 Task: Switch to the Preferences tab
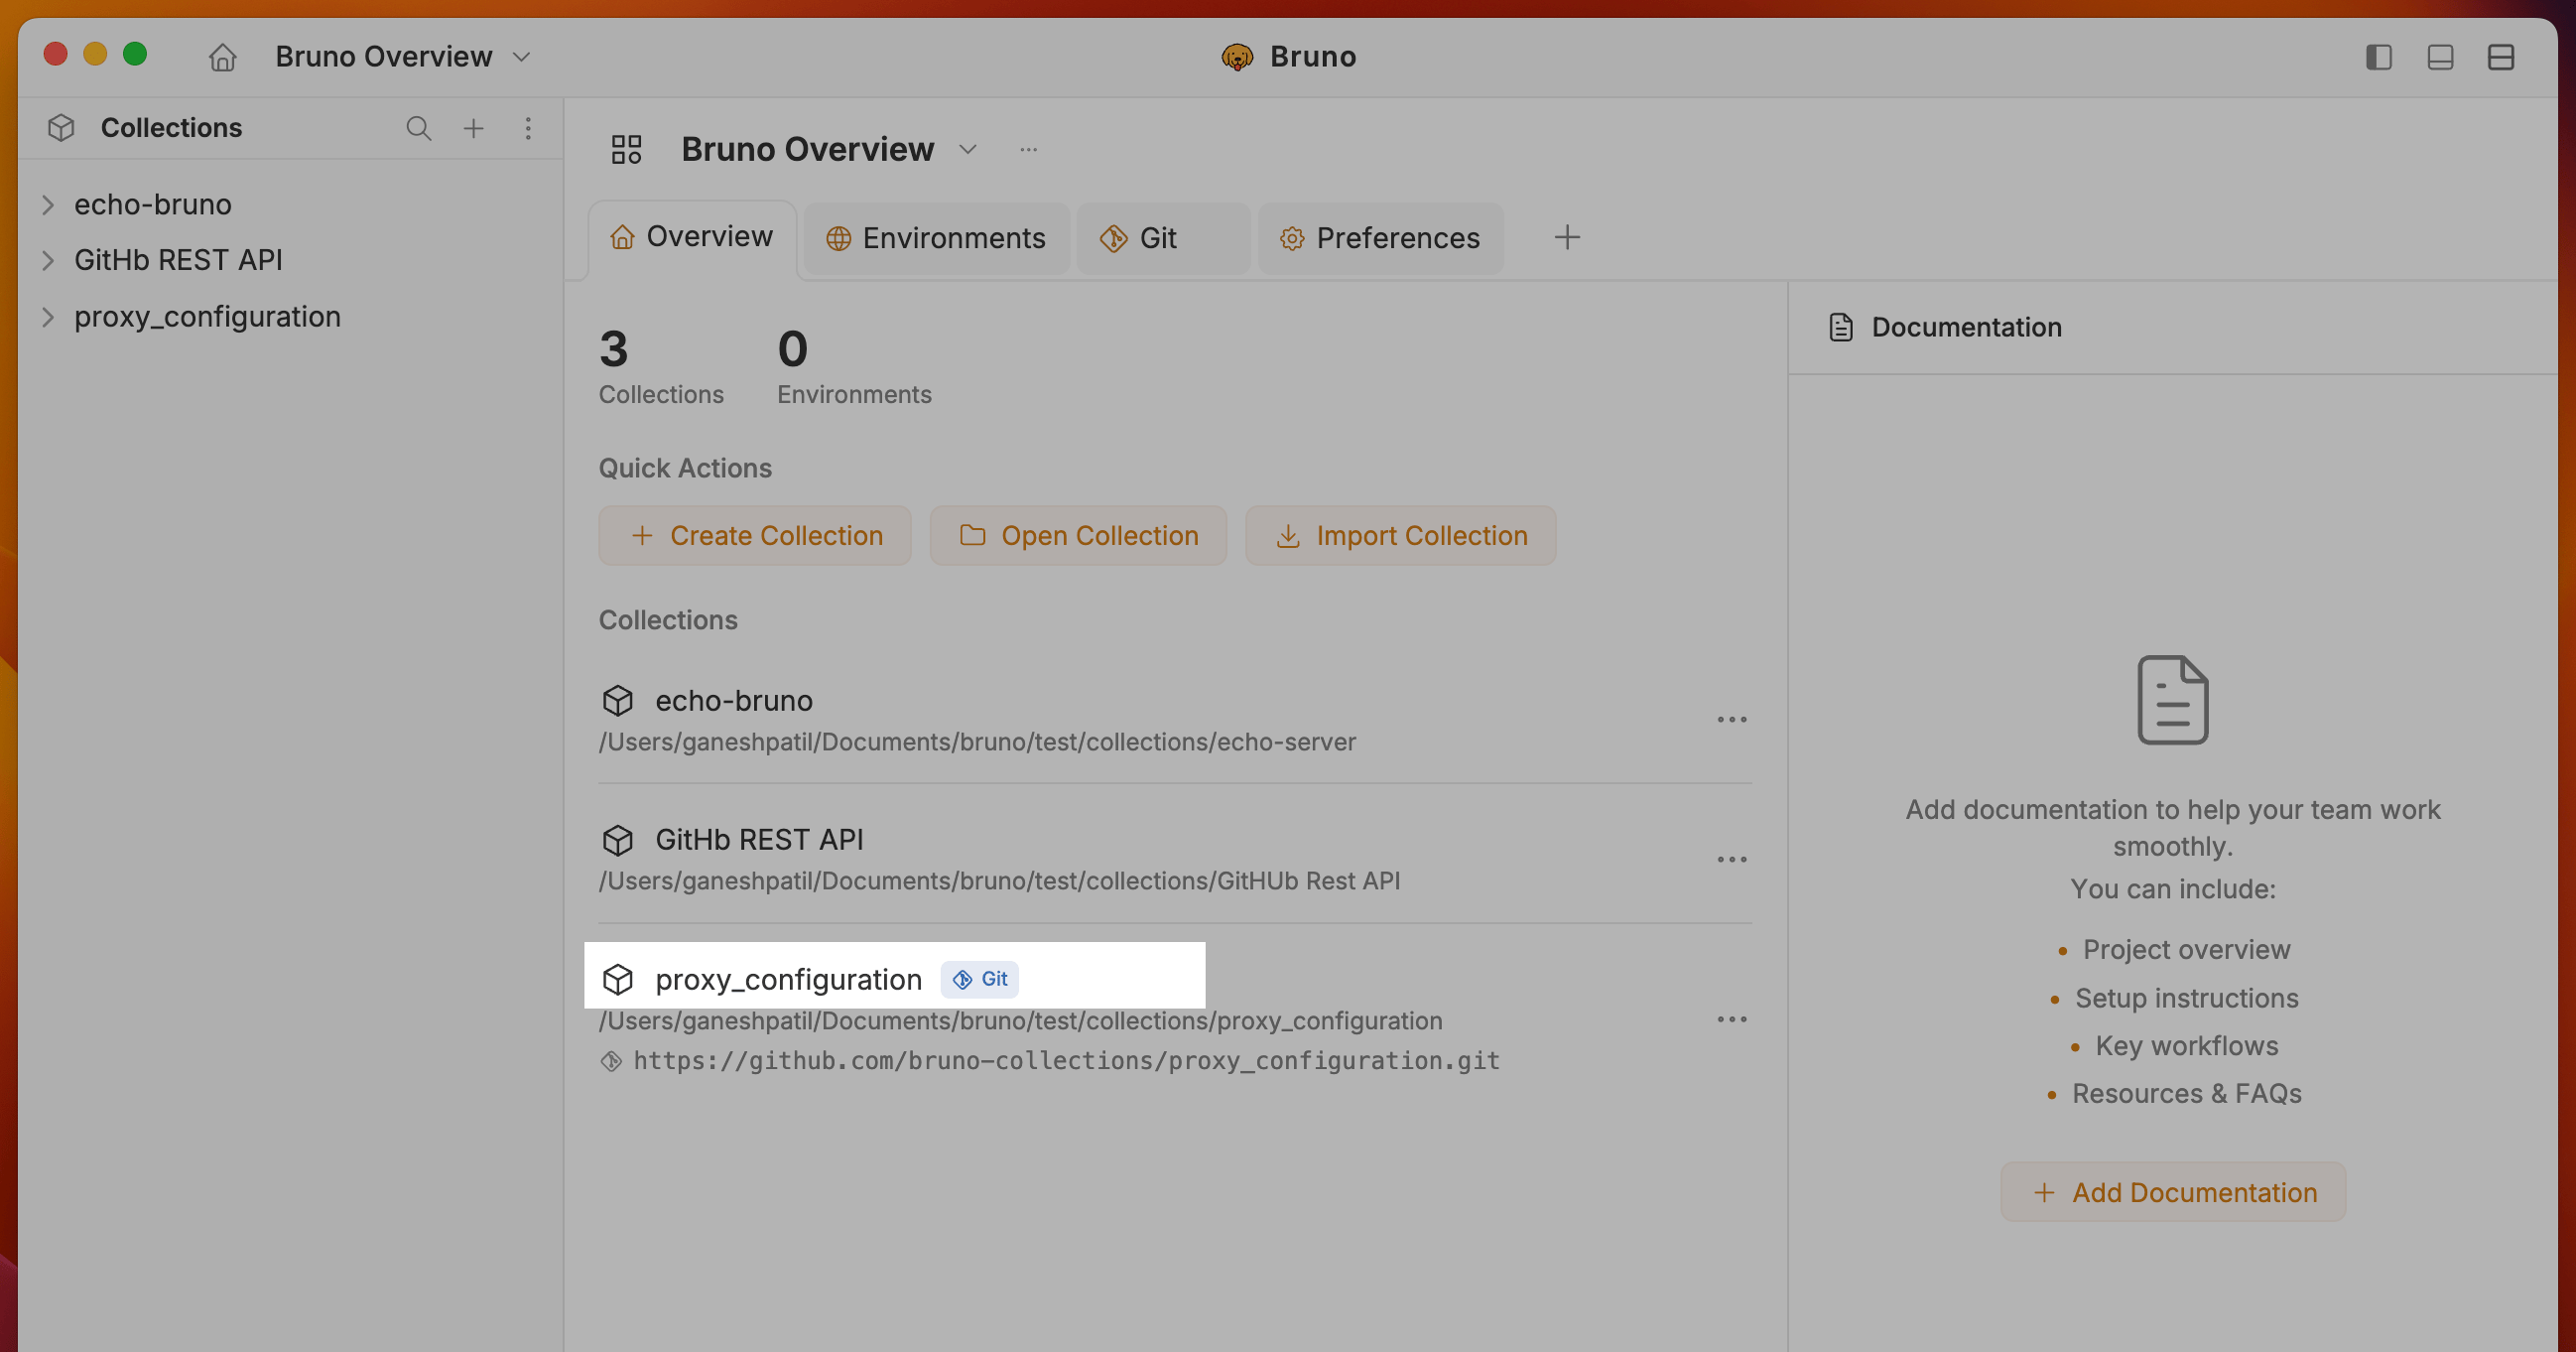(1381, 238)
